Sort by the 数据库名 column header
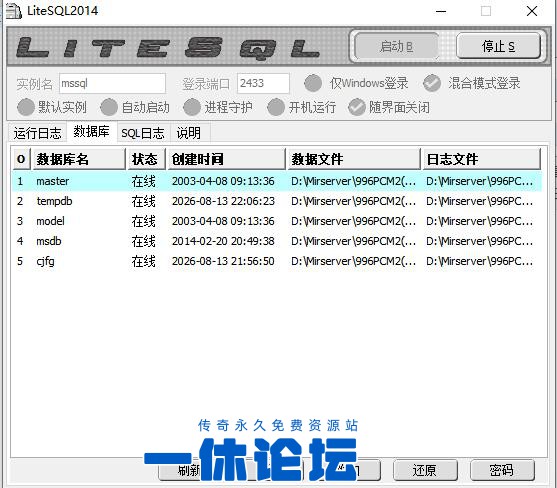 pos(79,159)
